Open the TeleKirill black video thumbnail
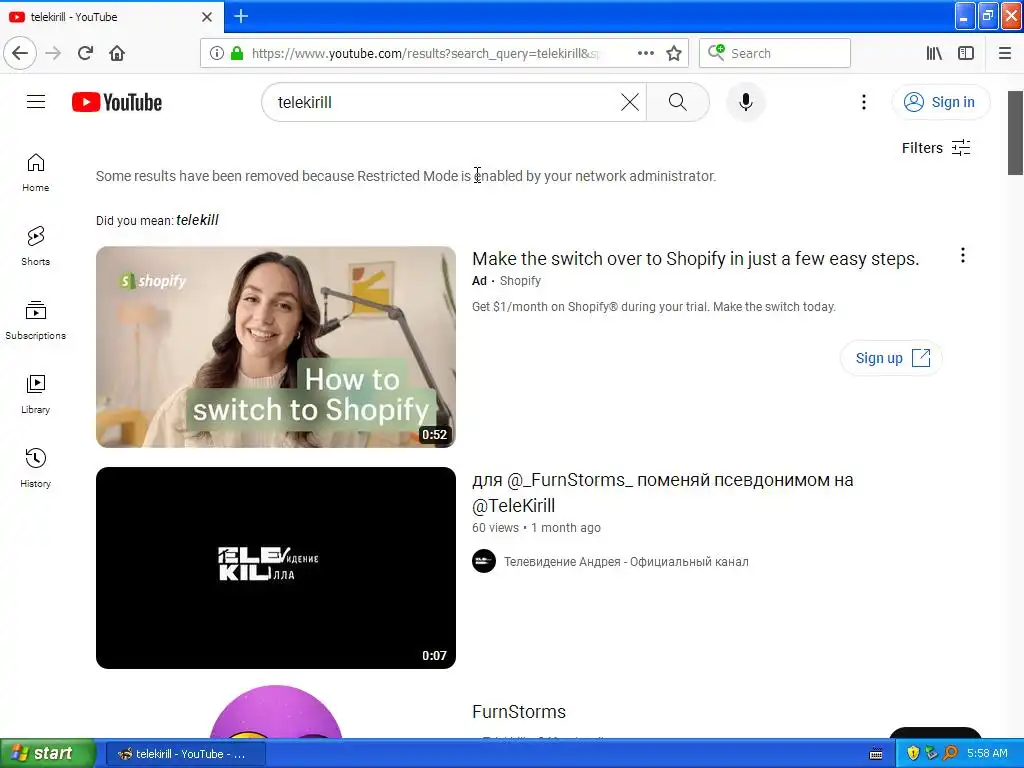Screen dimensions: 1024x768 click(x=276, y=568)
